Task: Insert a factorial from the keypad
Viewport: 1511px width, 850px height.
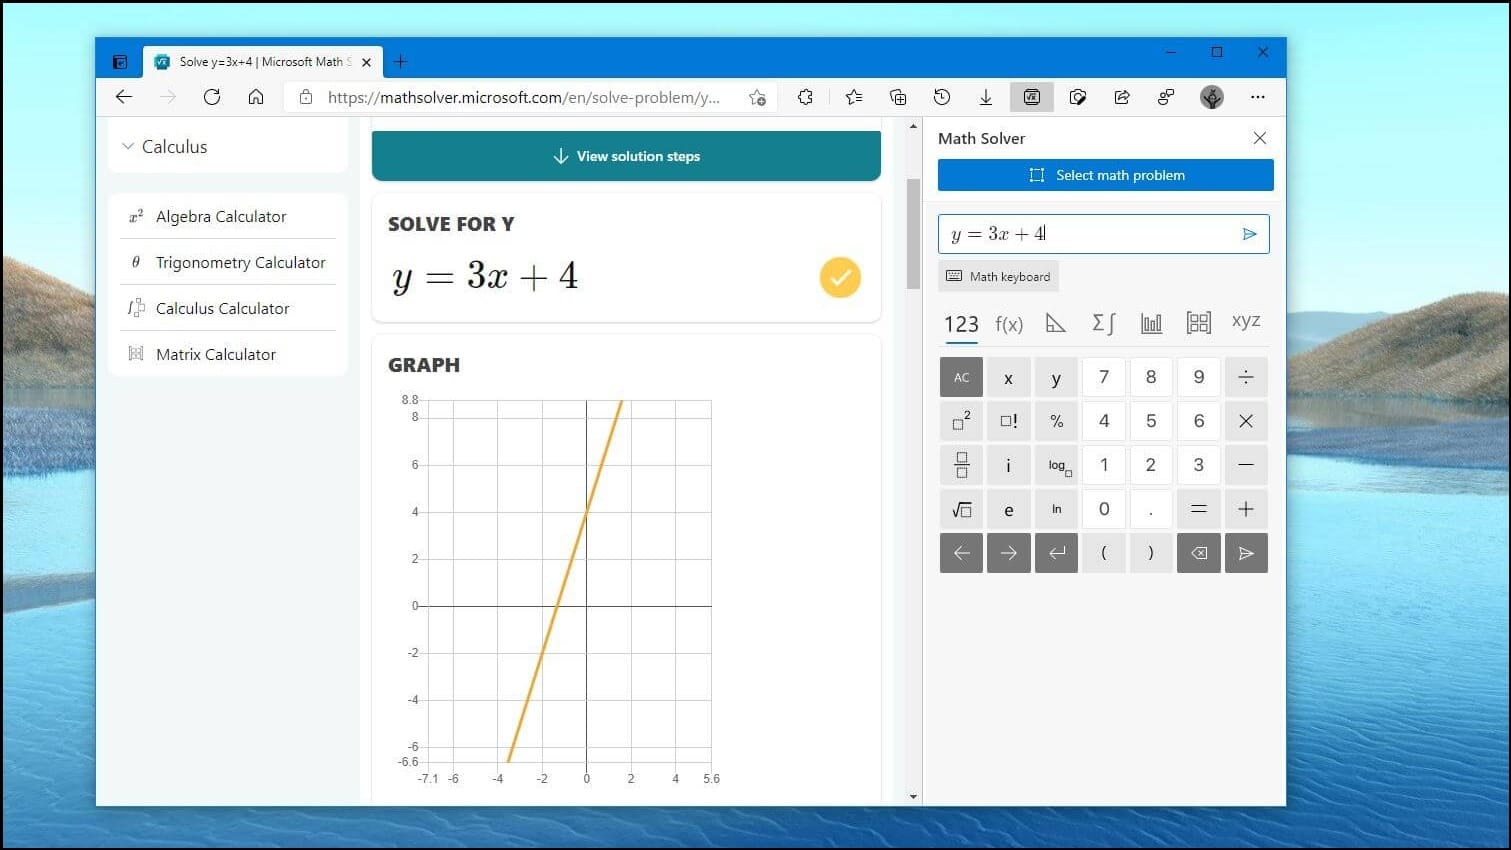Action: pyautogui.click(x=1008, y=421)
